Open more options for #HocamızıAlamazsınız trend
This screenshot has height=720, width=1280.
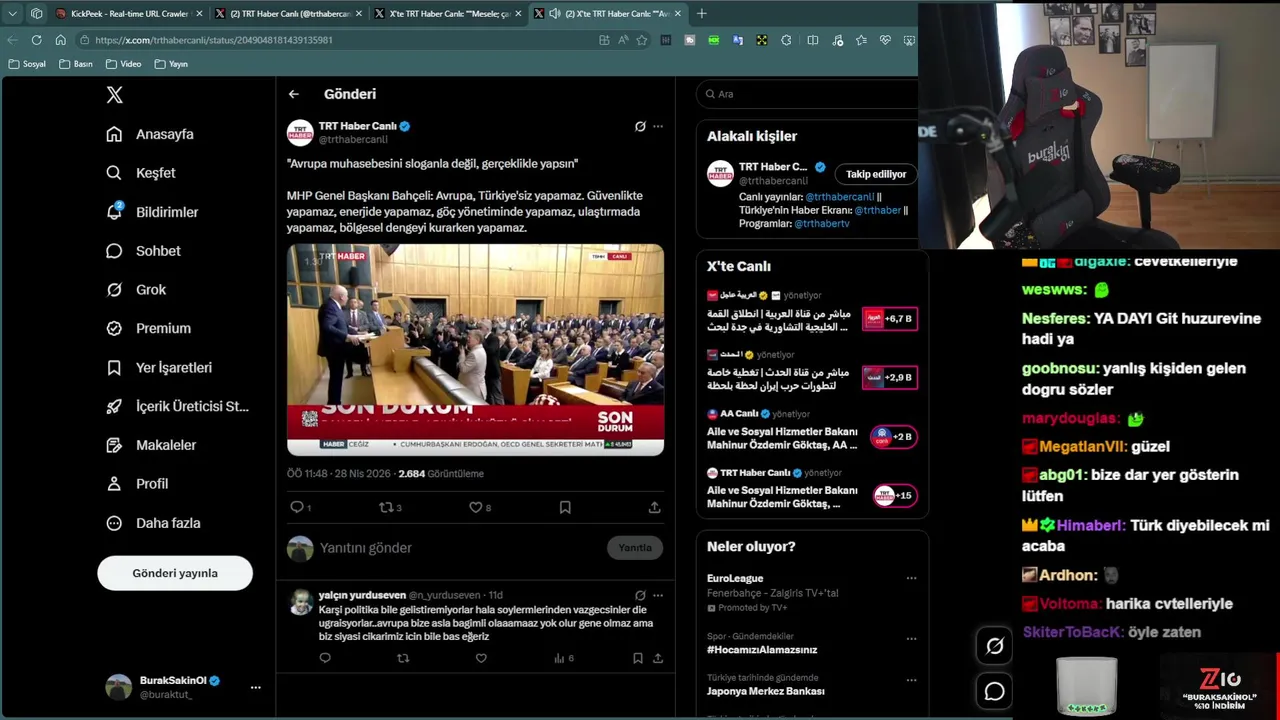pos(911,638)
